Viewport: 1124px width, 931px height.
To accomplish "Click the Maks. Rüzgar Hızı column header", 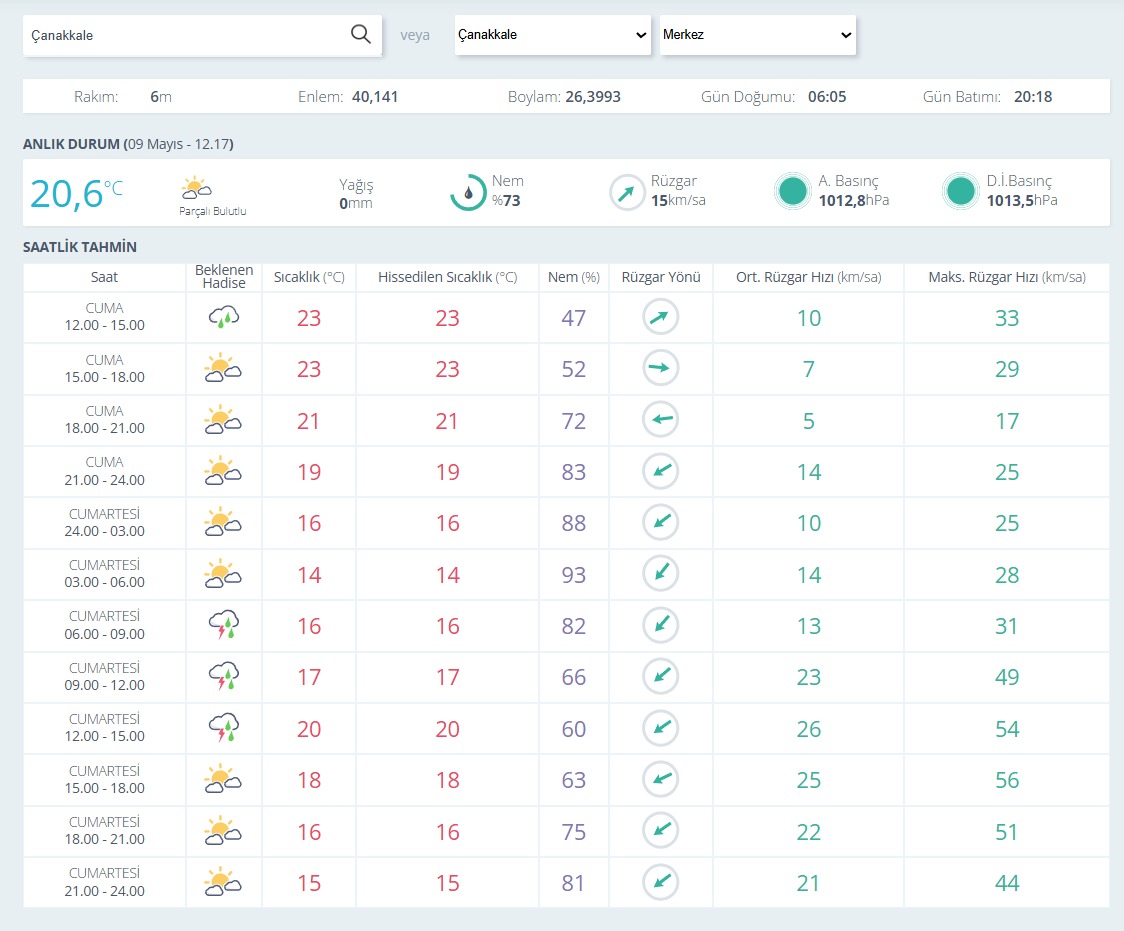I will coord(1007,277).
